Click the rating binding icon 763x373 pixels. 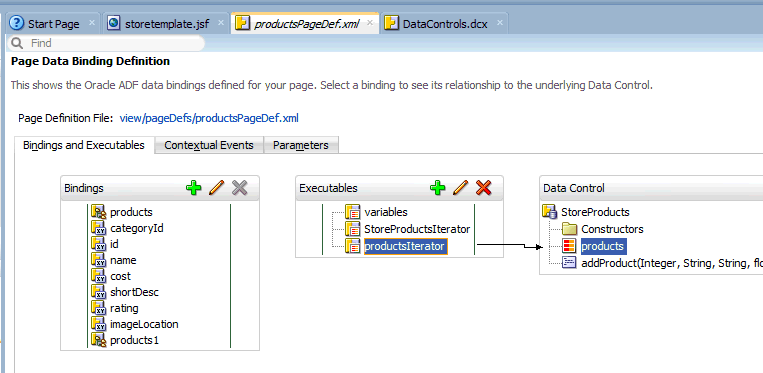[99, 308]
